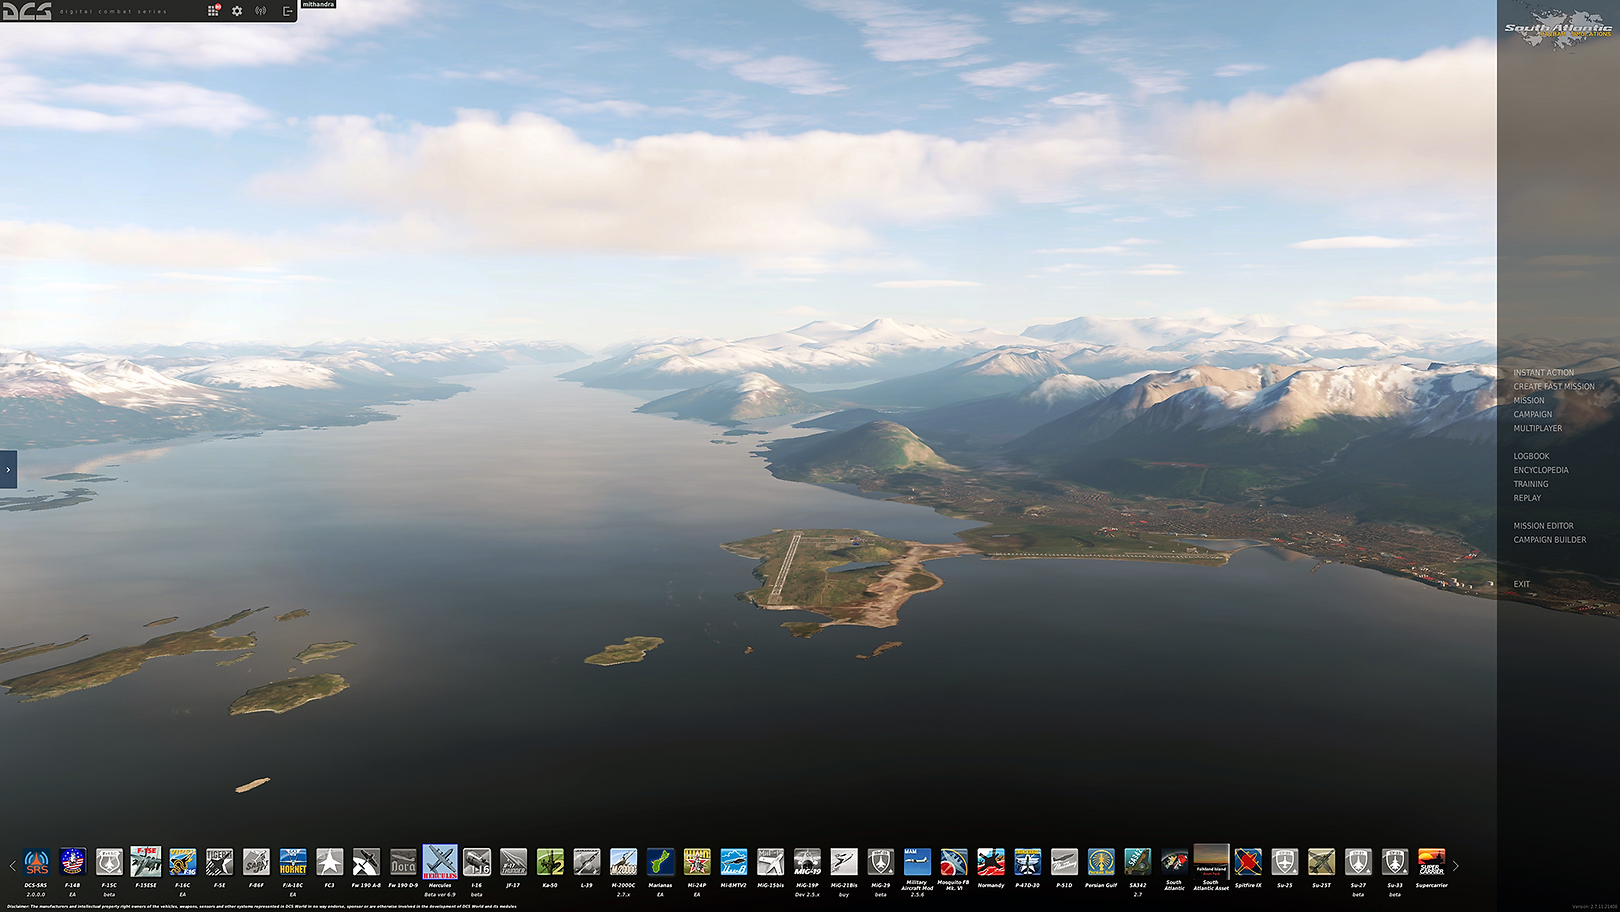Screen dimensions: 1620x912
Task: Start Training from main menu
Action: point(1531,485)
